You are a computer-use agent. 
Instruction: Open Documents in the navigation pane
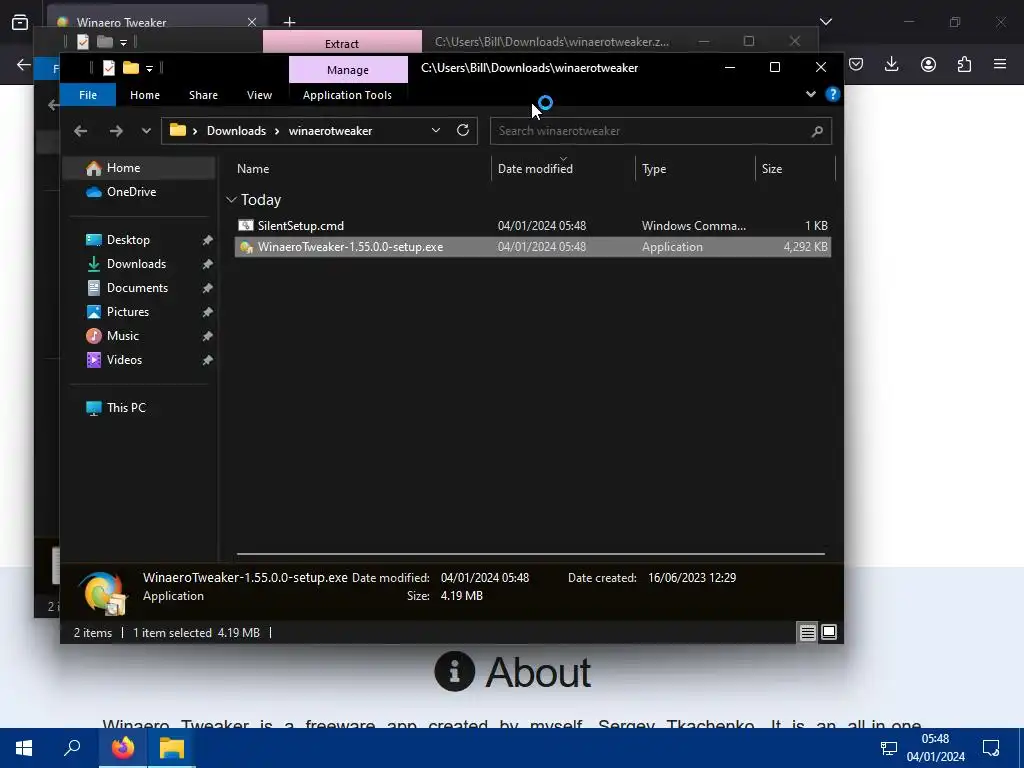pyautogui.click(x=137, y=287)
